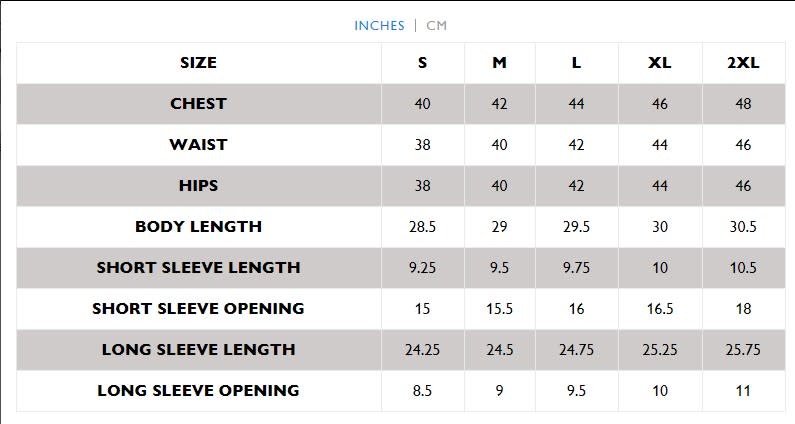Image resolution: width=795 pixels, height=424 pixels.
Task: Select the SHORT SLEEVE LENGTH row label
Action: (198, 268)
